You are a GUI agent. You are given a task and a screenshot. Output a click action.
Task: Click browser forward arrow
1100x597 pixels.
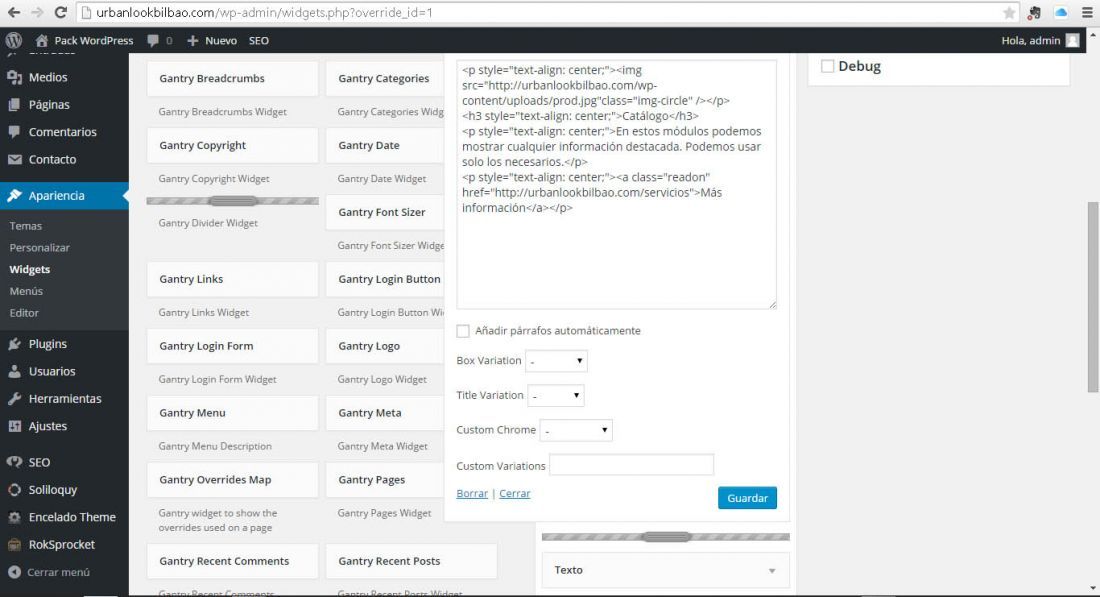pos(37,13)
